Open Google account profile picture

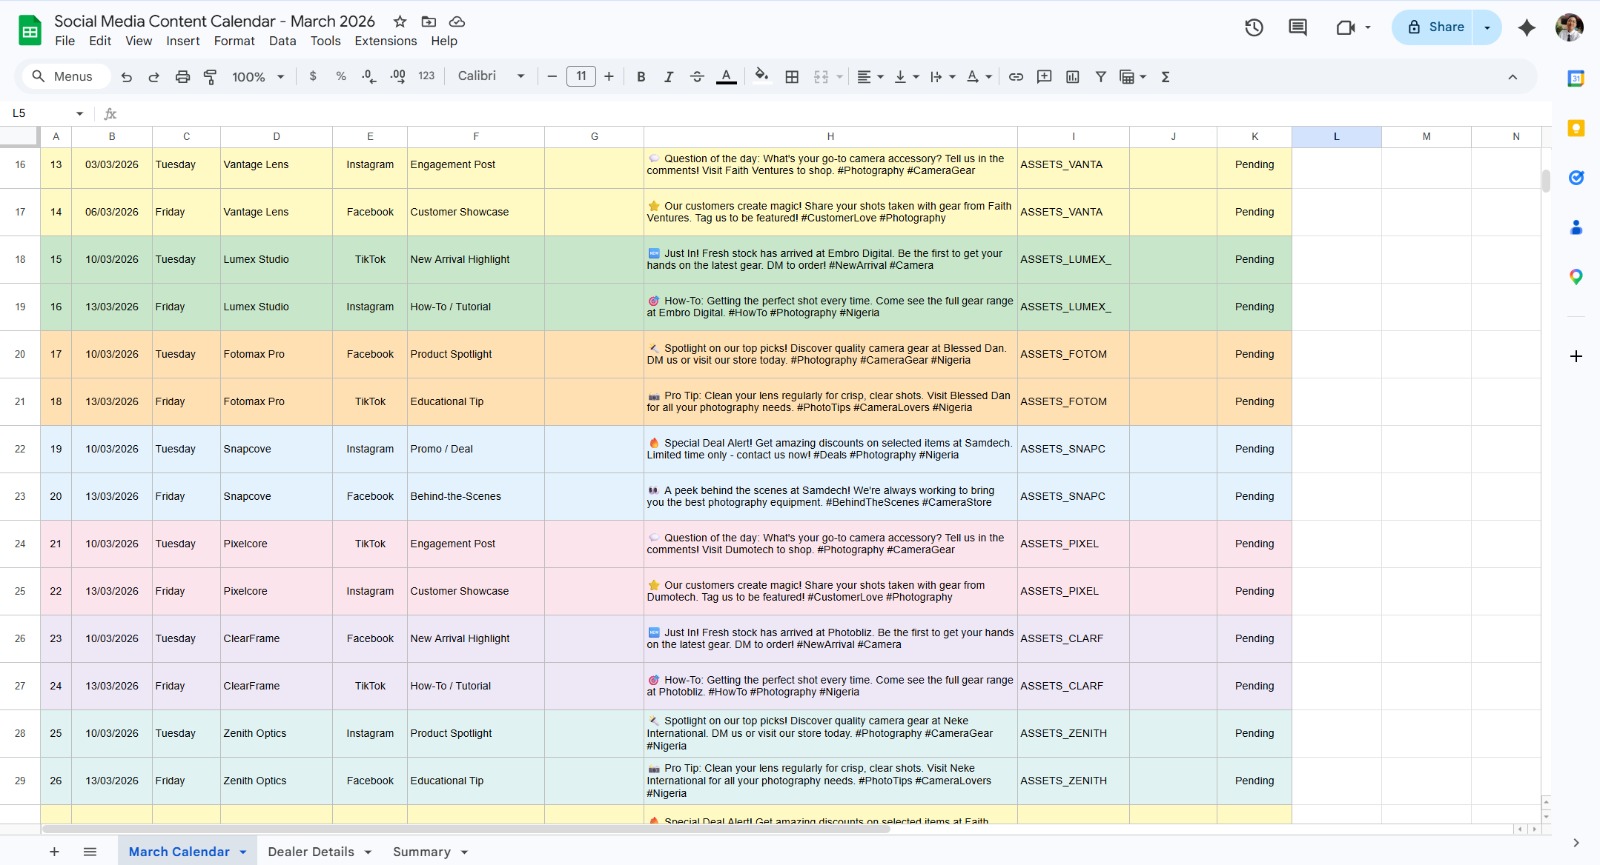point(1569,27)
